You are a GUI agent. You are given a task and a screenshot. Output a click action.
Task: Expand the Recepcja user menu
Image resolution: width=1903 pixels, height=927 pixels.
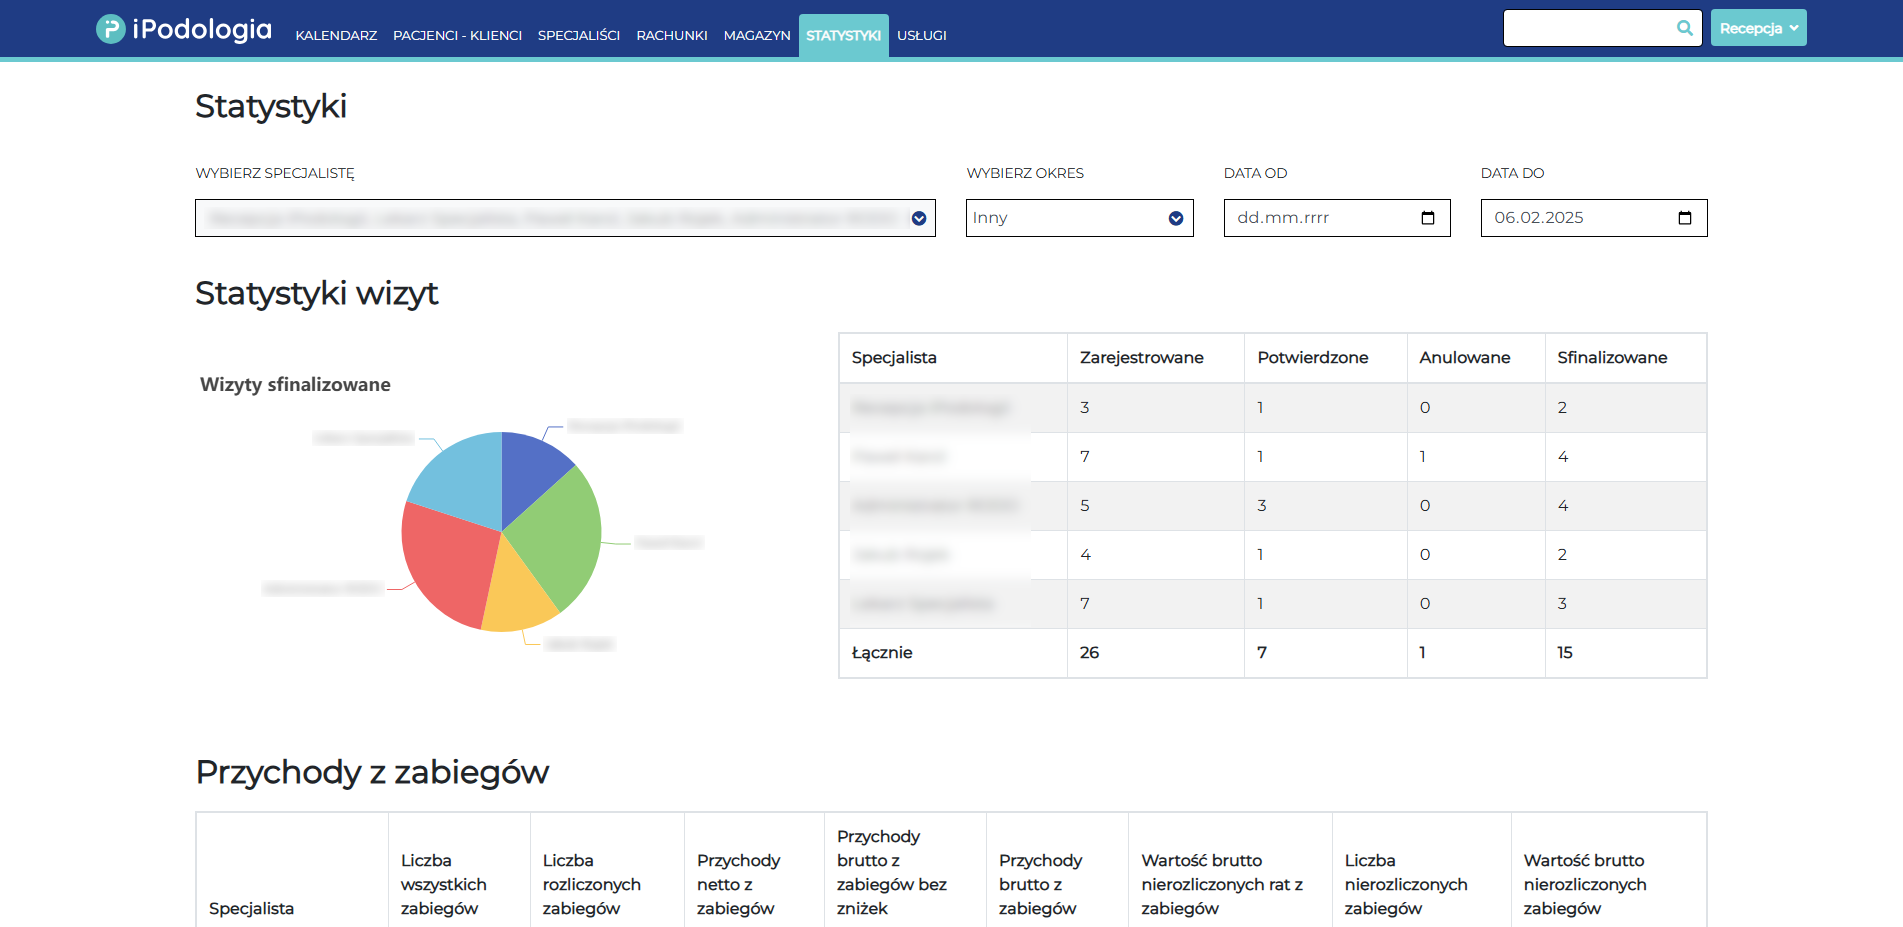pyautogui.click(x=1757, y=28)
